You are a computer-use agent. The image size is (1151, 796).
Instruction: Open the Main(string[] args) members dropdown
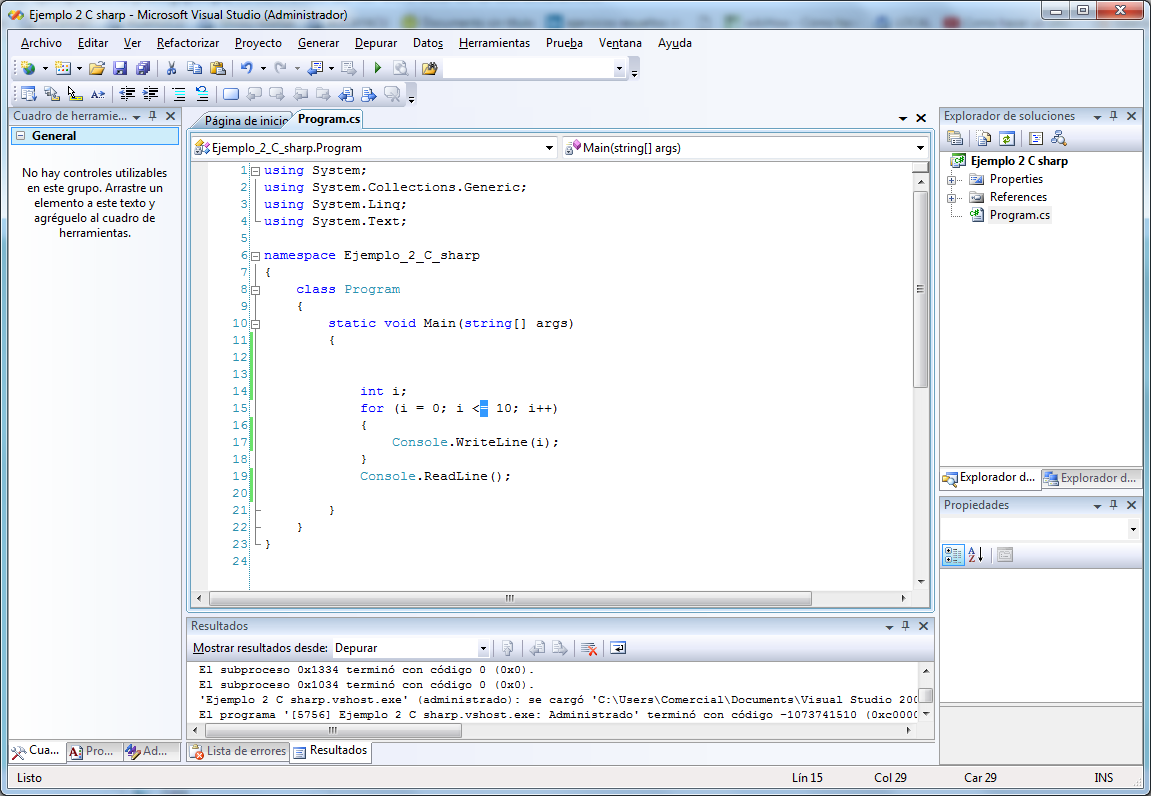click(x=920, y=148)
